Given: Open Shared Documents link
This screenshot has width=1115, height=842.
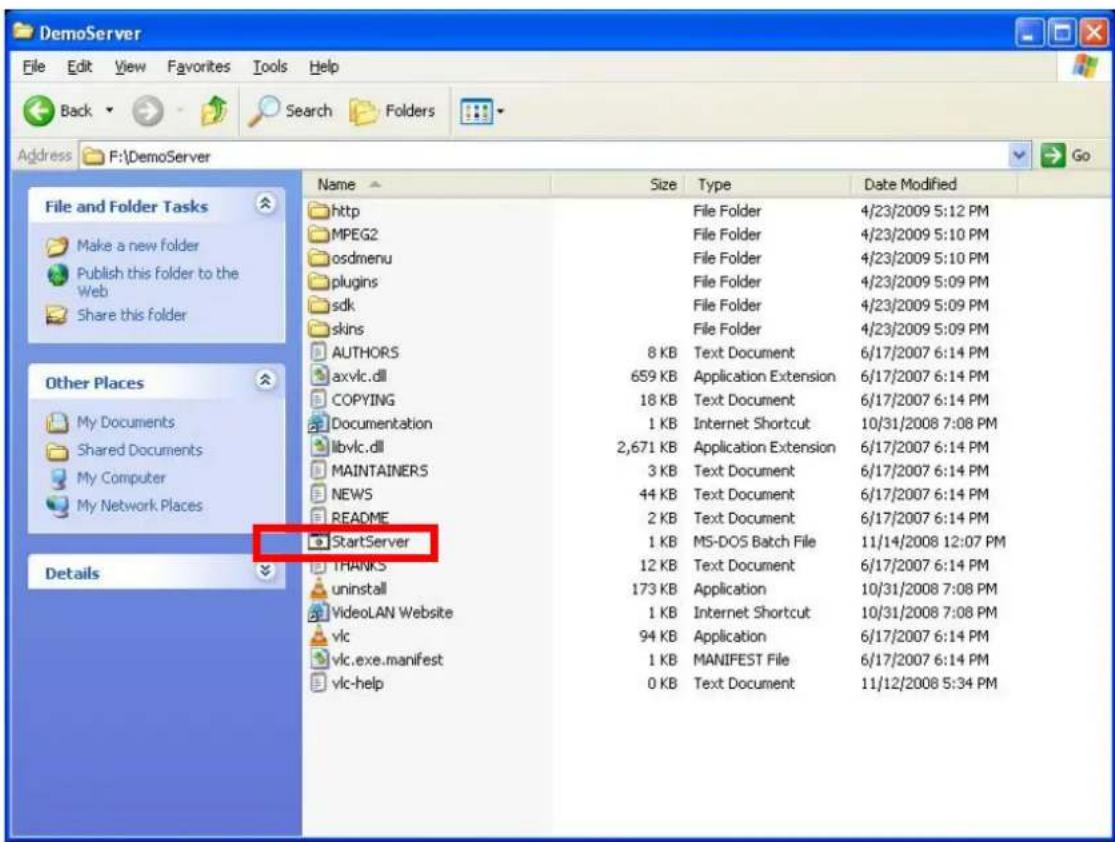Looking at the screenshot, I should [x=139, y=450].
